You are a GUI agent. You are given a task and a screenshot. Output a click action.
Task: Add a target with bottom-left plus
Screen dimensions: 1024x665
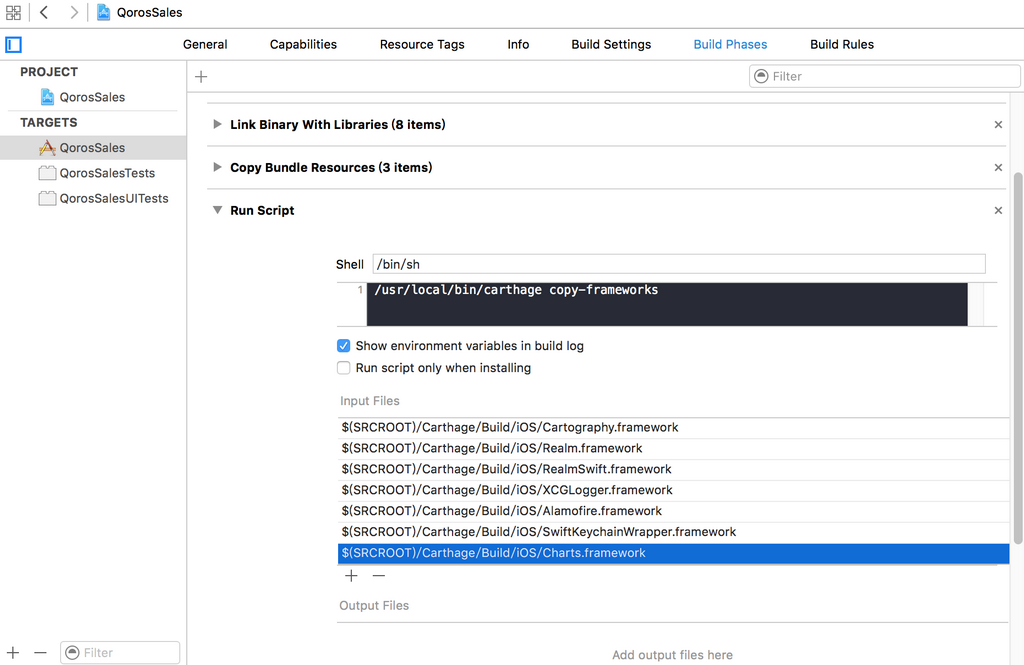13,653
